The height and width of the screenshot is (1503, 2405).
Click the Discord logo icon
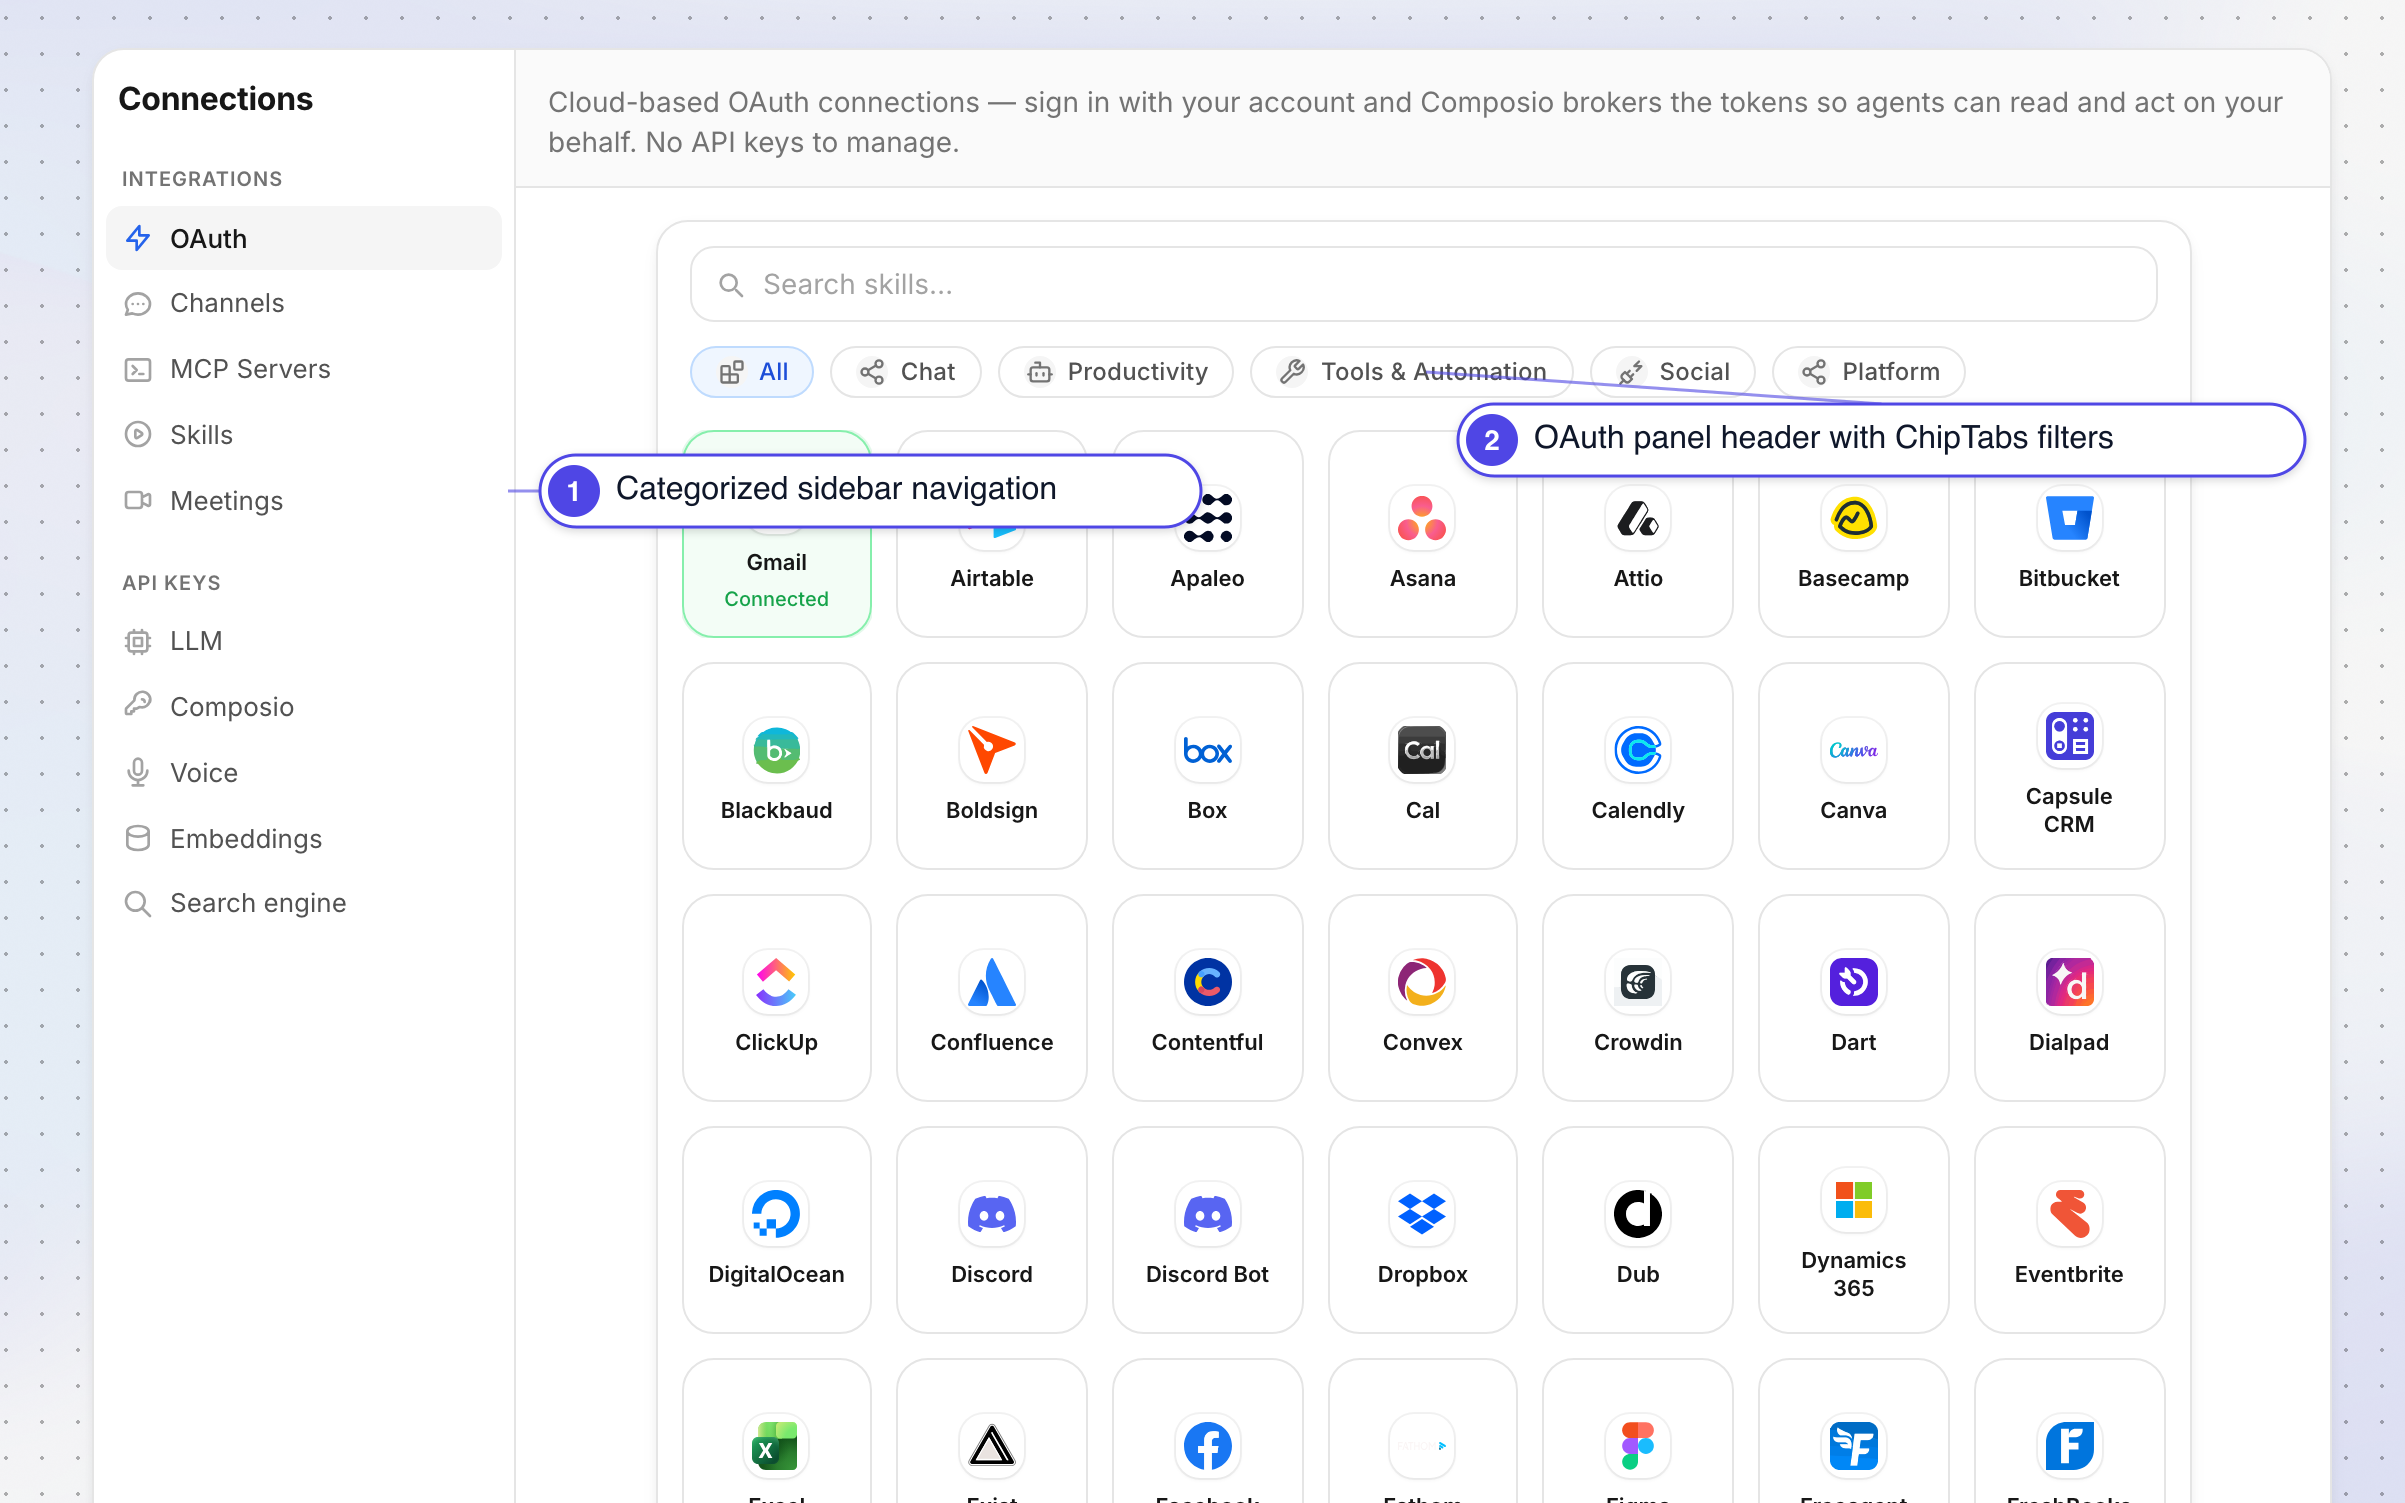click(992, 1214)
